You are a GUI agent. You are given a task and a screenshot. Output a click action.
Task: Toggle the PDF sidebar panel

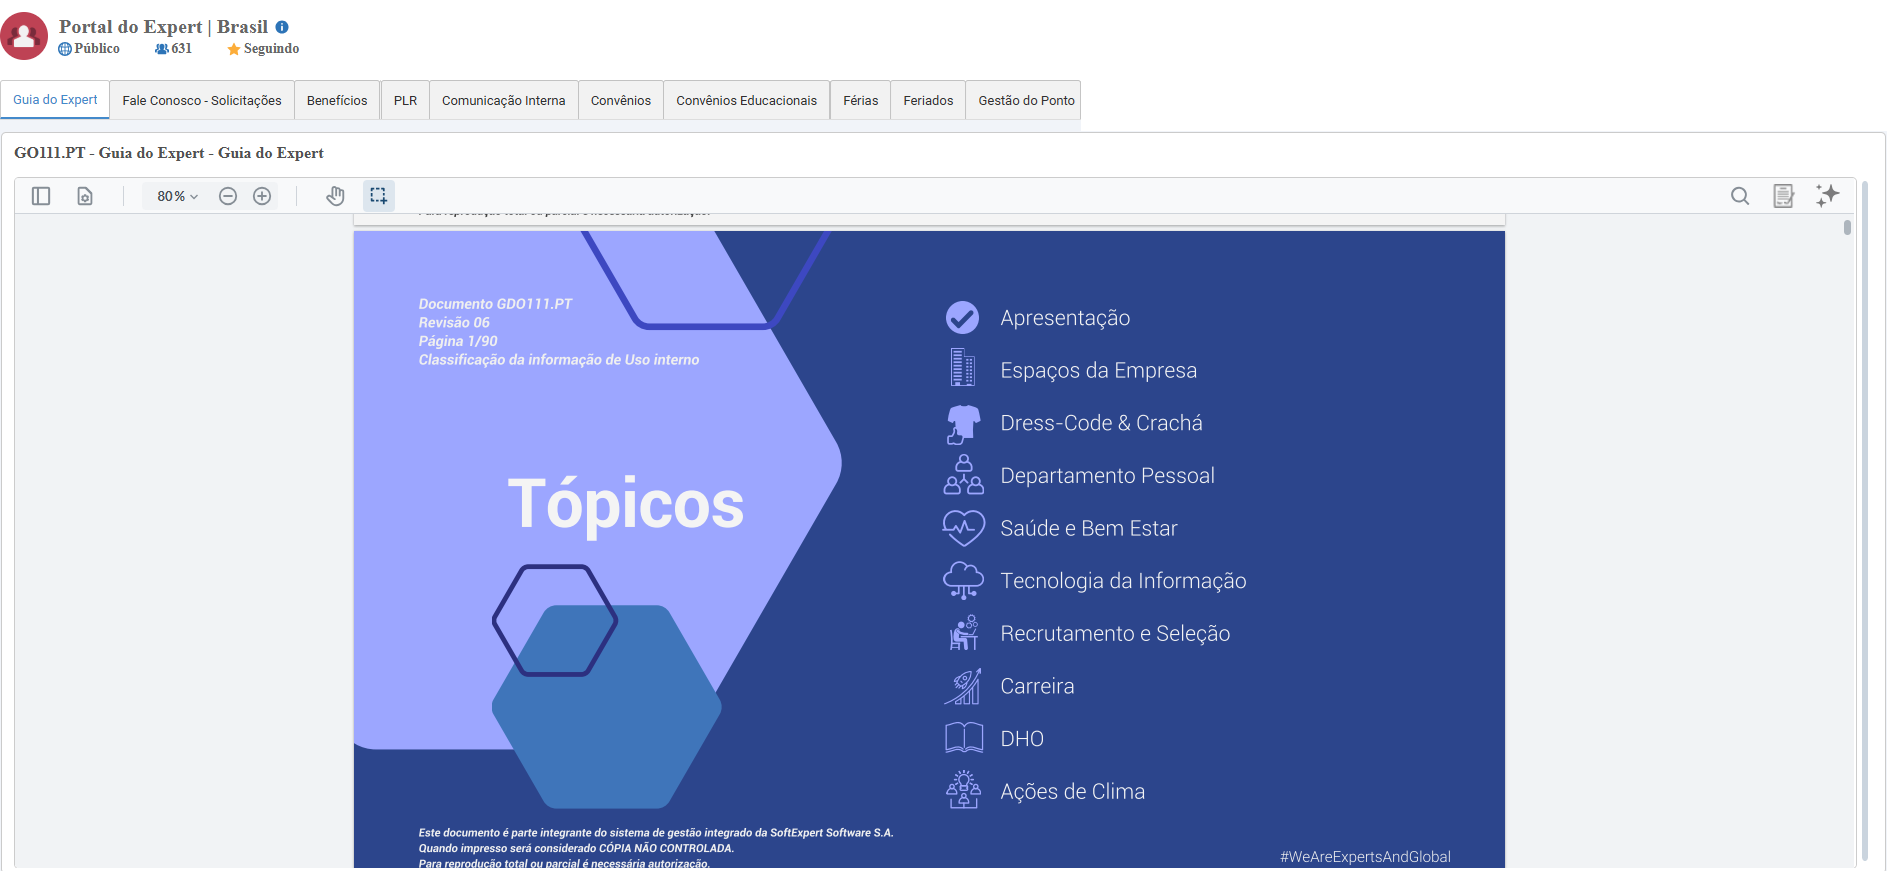tap(41, 196)
